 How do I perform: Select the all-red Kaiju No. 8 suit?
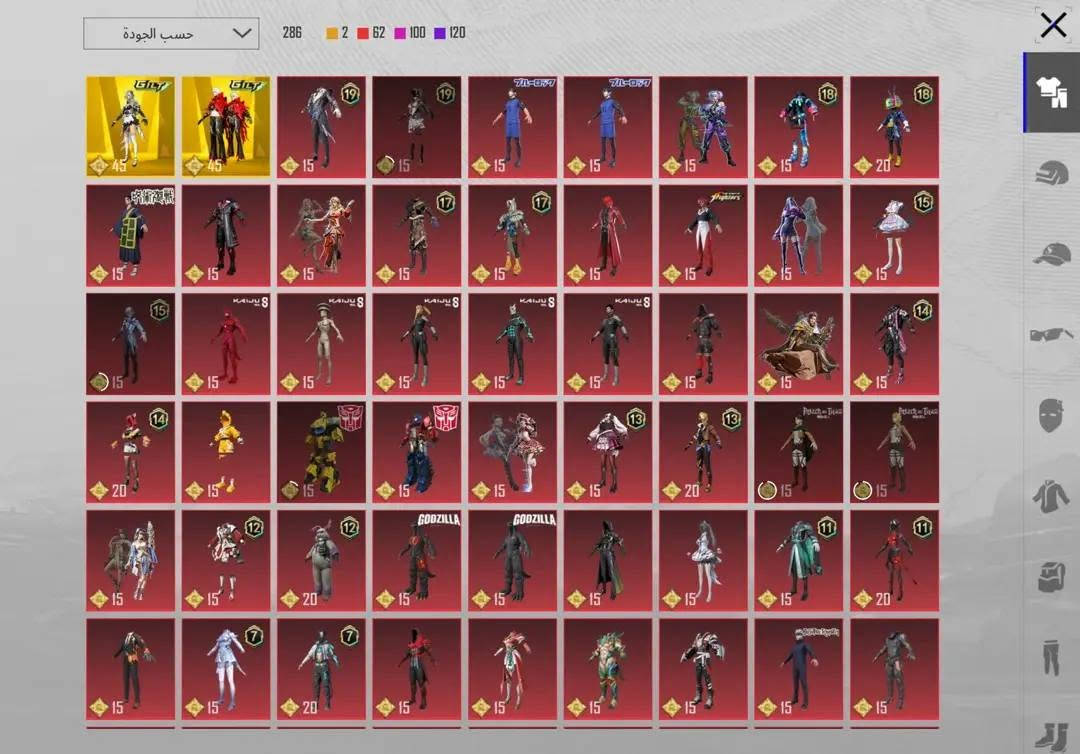click(x=226, y=344)
